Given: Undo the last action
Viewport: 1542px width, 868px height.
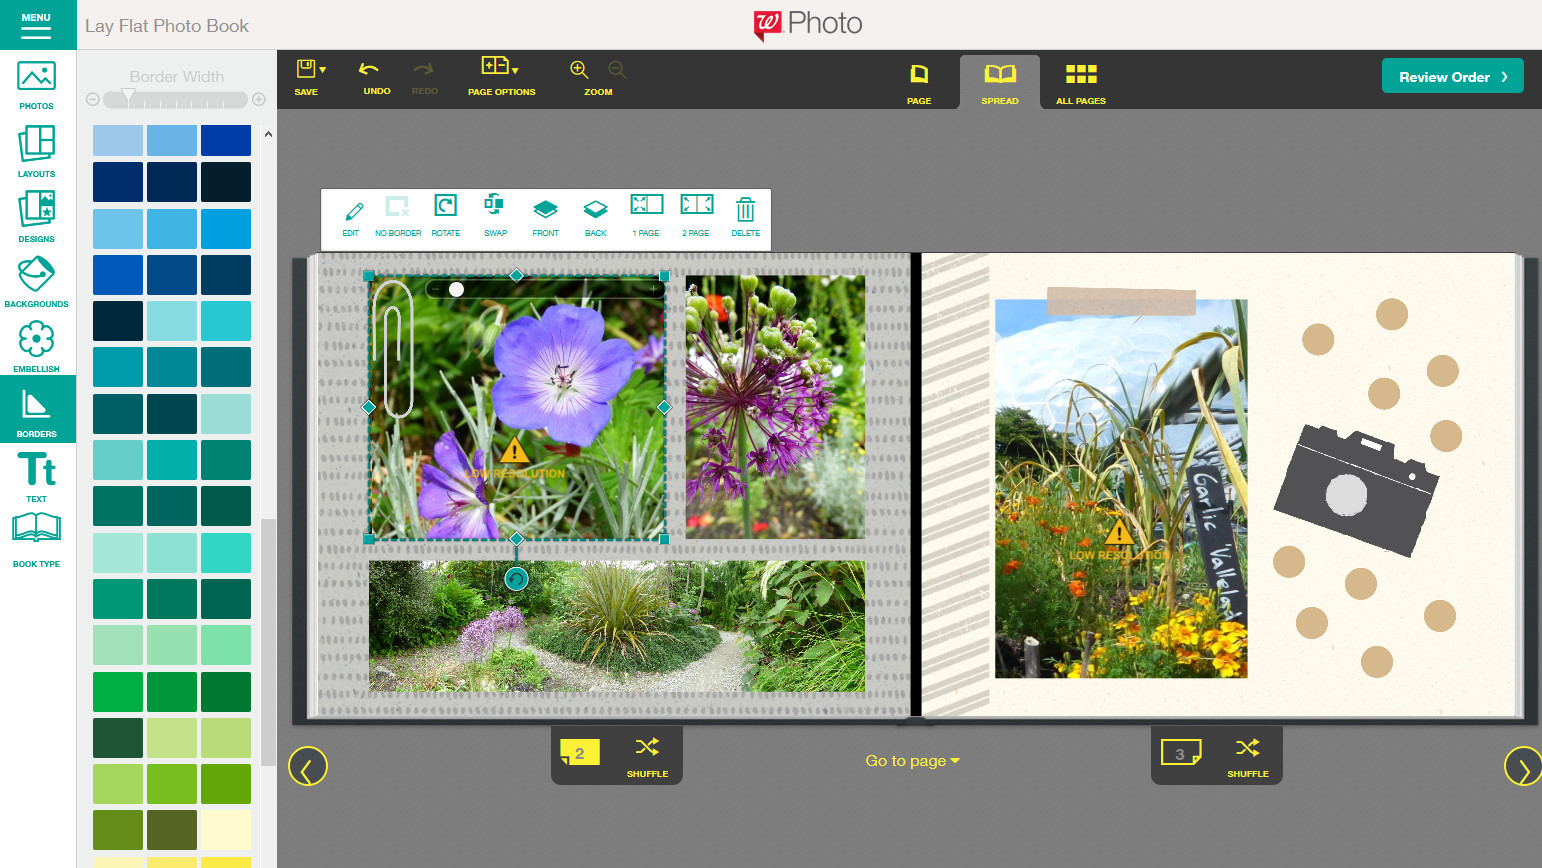Looking at the screenshot, I should tap(376, 77).
